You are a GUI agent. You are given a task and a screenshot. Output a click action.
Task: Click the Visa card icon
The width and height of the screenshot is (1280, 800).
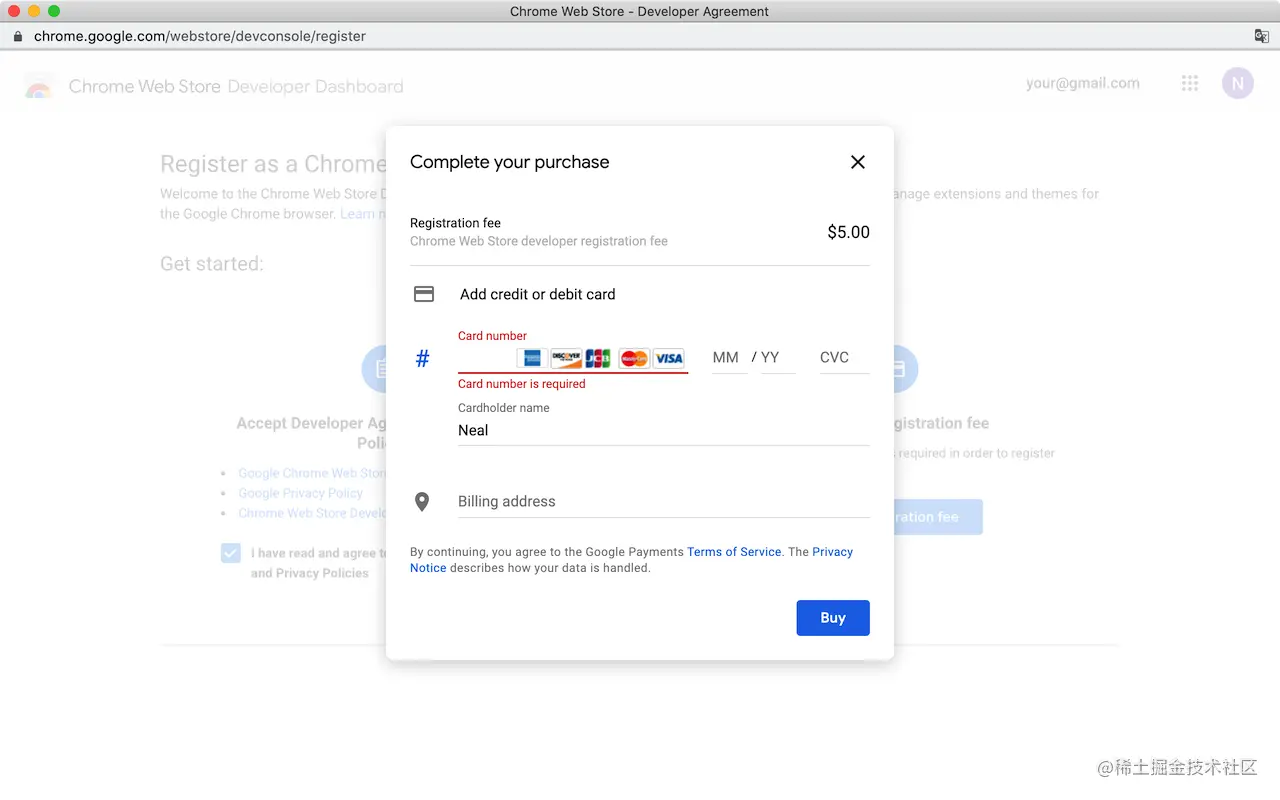669,358
